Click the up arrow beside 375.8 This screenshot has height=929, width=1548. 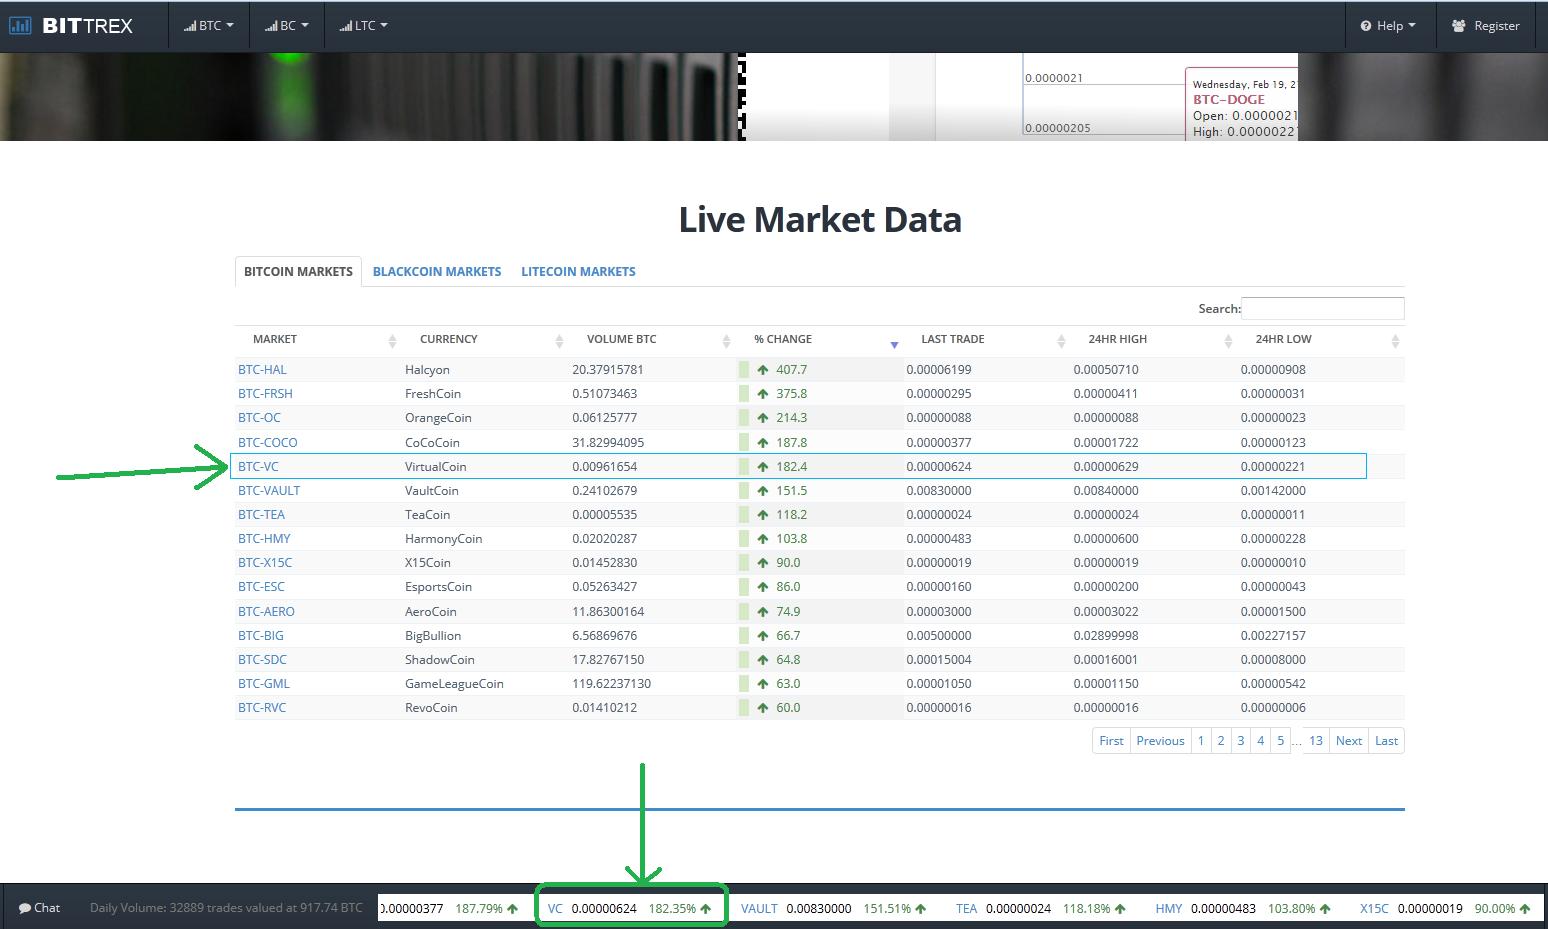pyautogui.click(x=763, y=393)
